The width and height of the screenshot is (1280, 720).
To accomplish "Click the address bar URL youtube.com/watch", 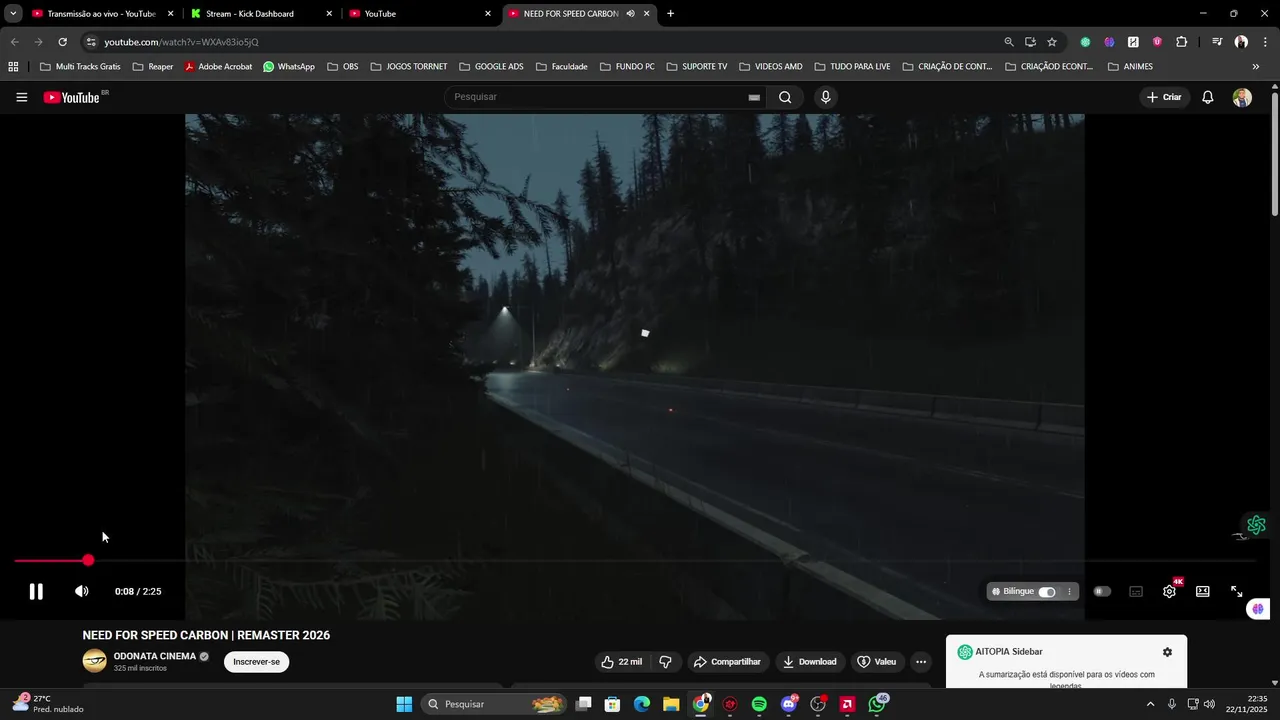I will [181, 42].
